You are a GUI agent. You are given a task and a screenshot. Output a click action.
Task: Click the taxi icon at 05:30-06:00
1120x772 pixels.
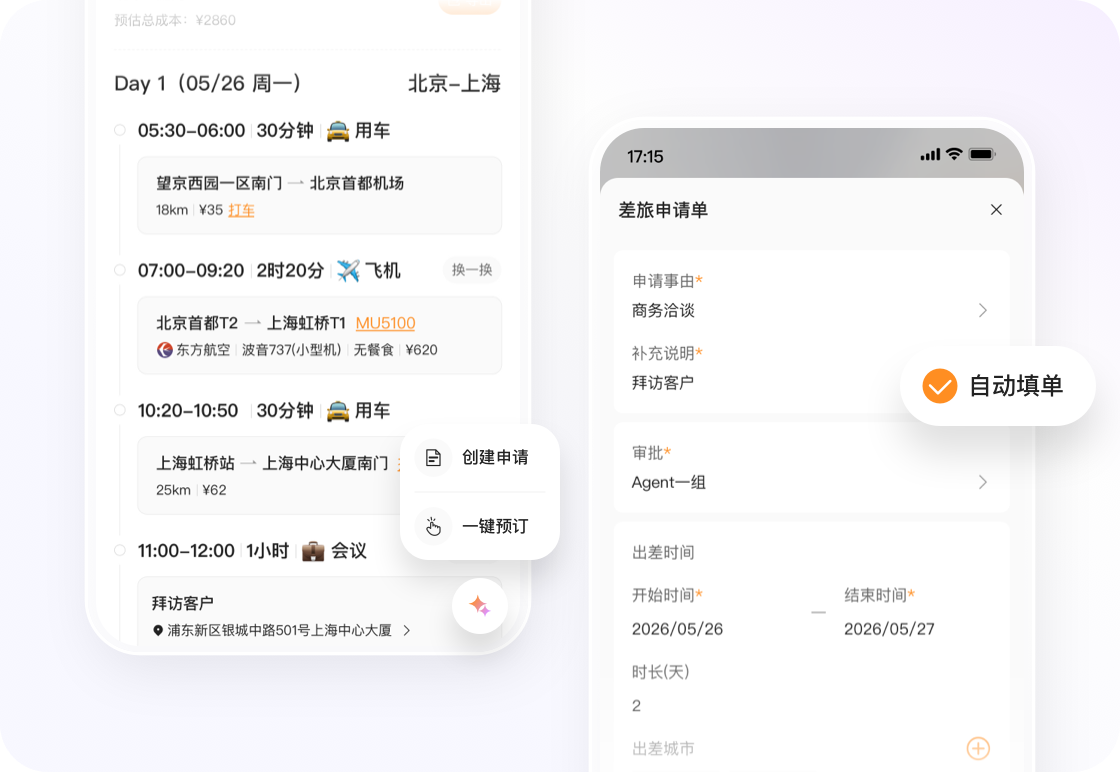click(x=338, y=131)
